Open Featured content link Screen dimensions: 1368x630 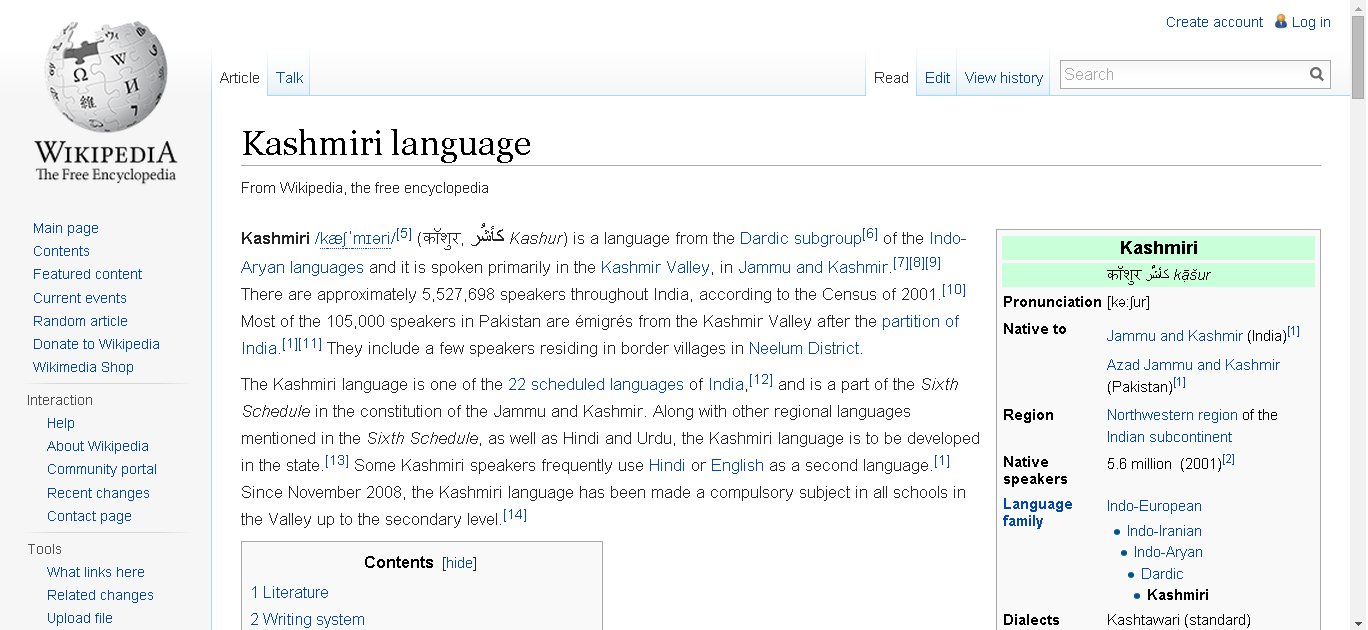pos(87,274)
